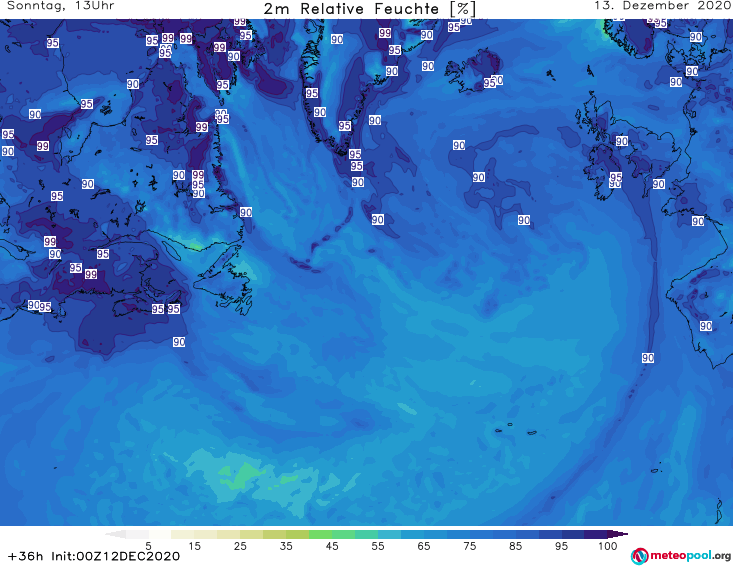Click the legend label '5'
The image size is (733, 566).
[148, 546]
